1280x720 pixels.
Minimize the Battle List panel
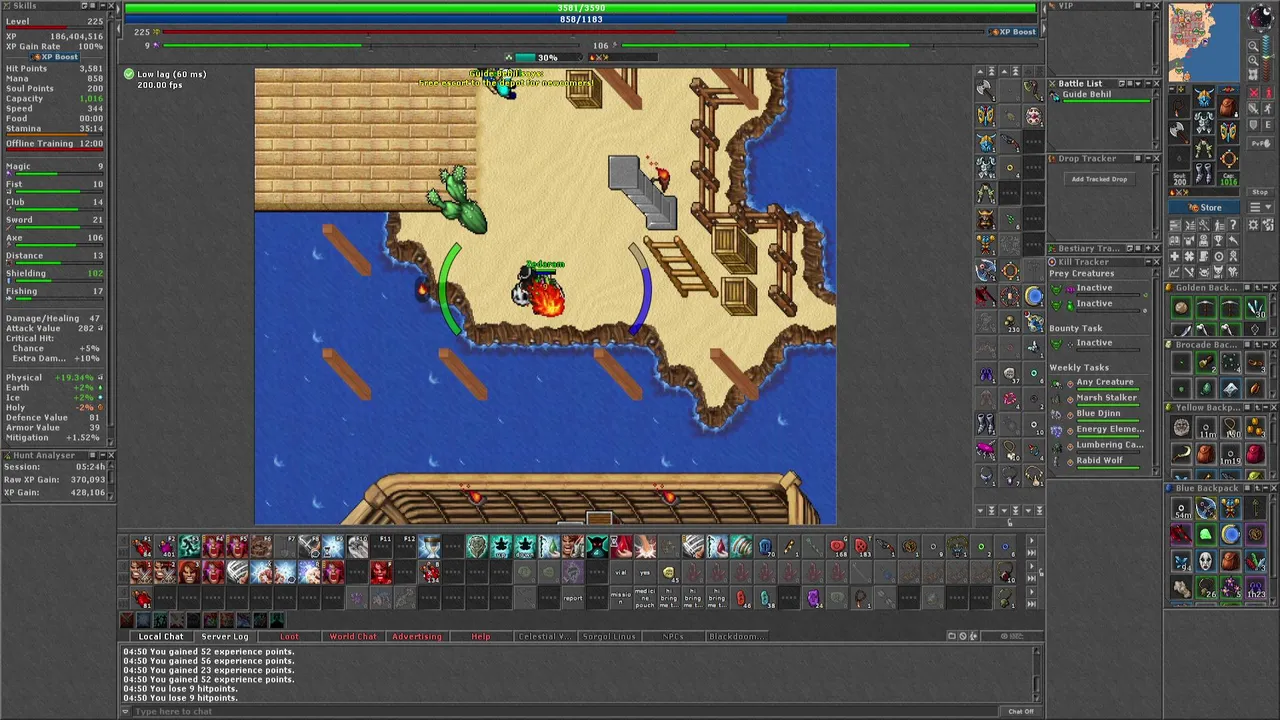click(1148, 84)
